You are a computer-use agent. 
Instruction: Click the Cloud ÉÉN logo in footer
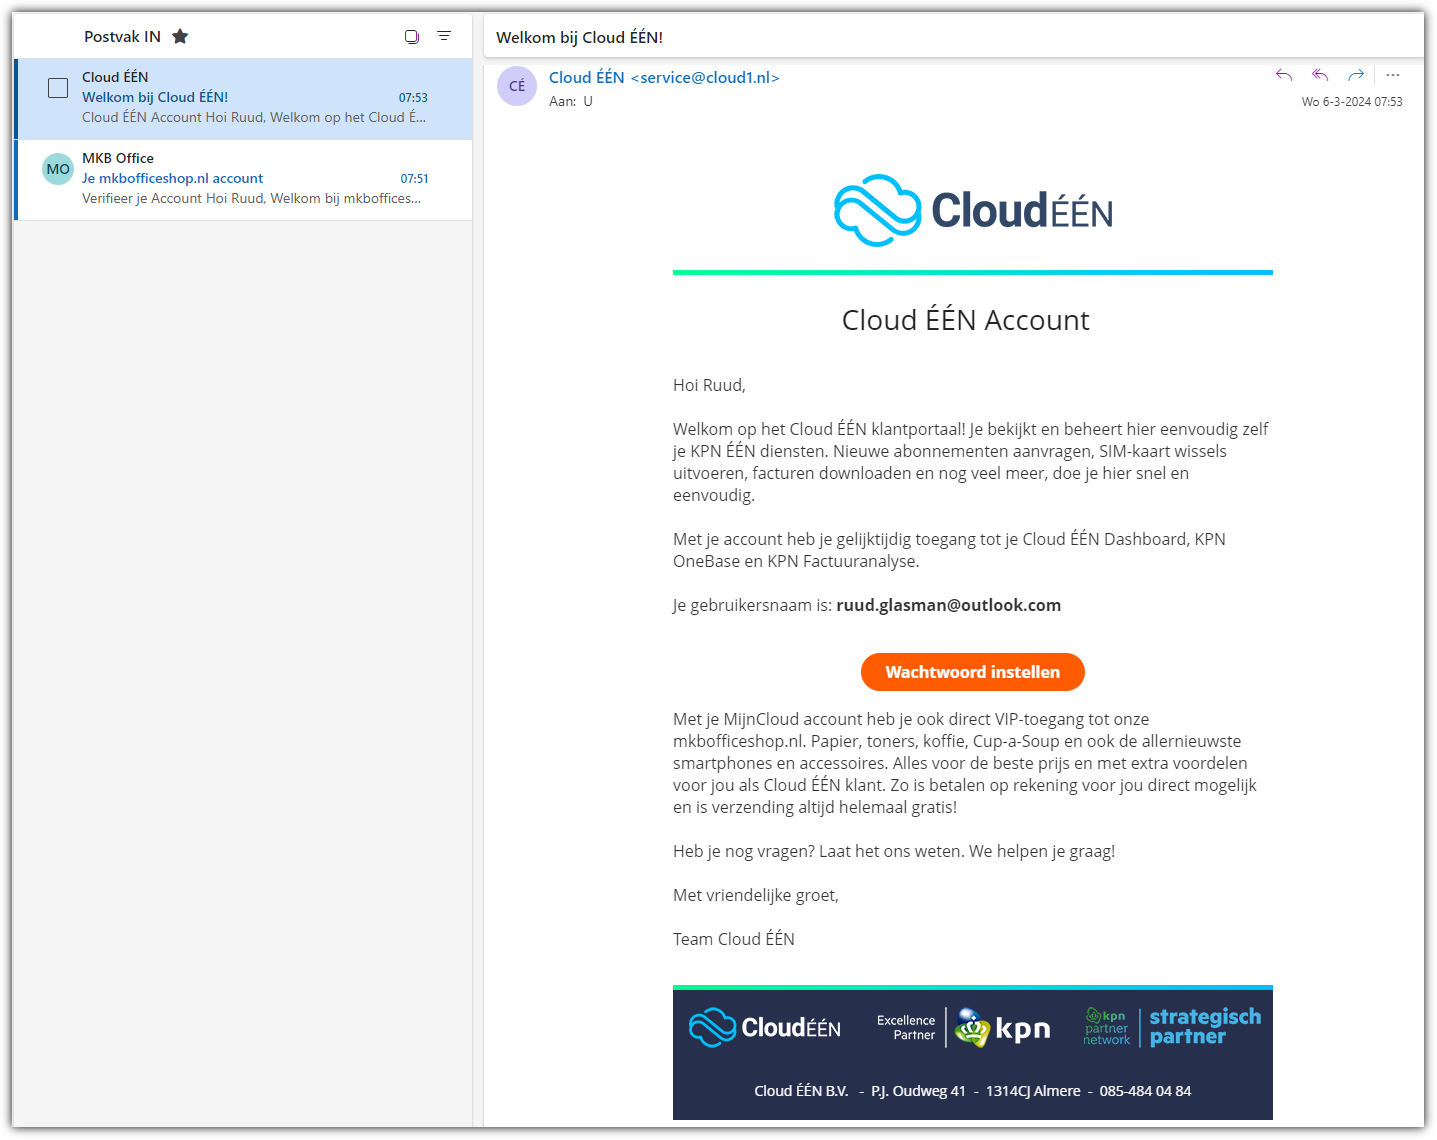pyautogui.click(x=765, y=1028)
